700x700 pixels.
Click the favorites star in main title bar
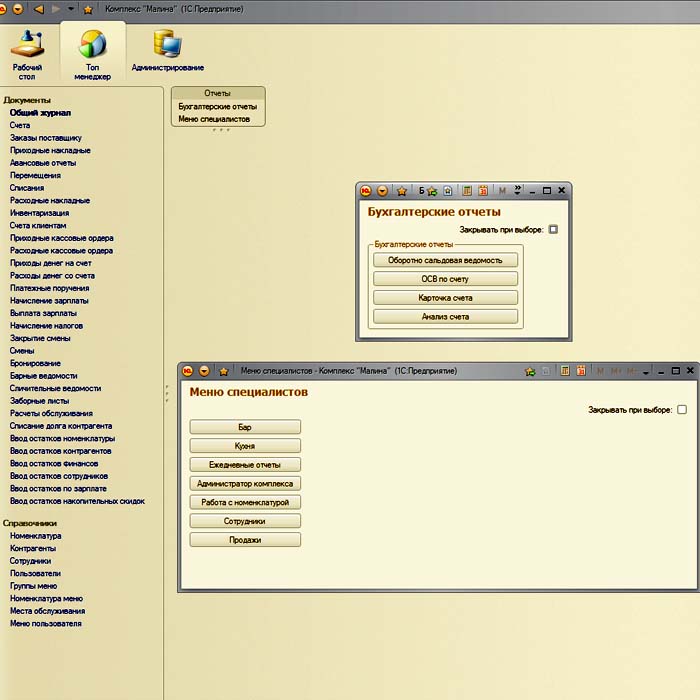(x=88, y=8)
